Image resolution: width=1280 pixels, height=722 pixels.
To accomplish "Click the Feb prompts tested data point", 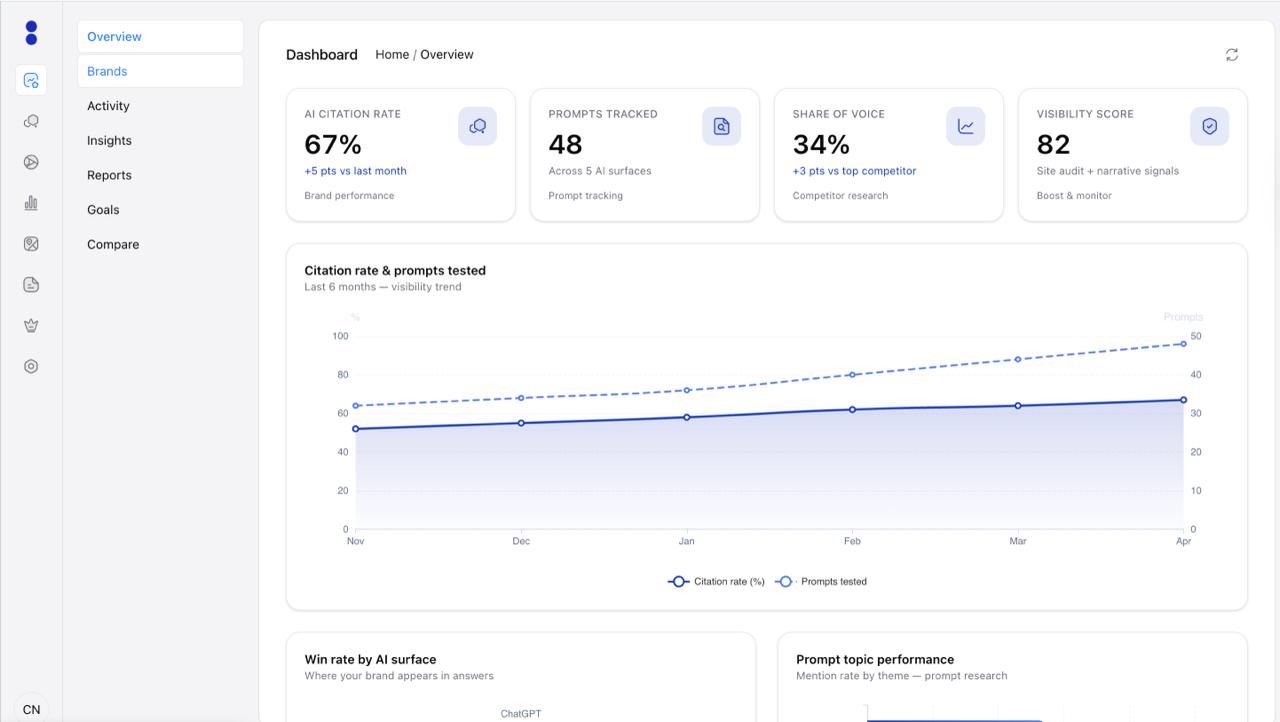I will click(x=852, y=375).
